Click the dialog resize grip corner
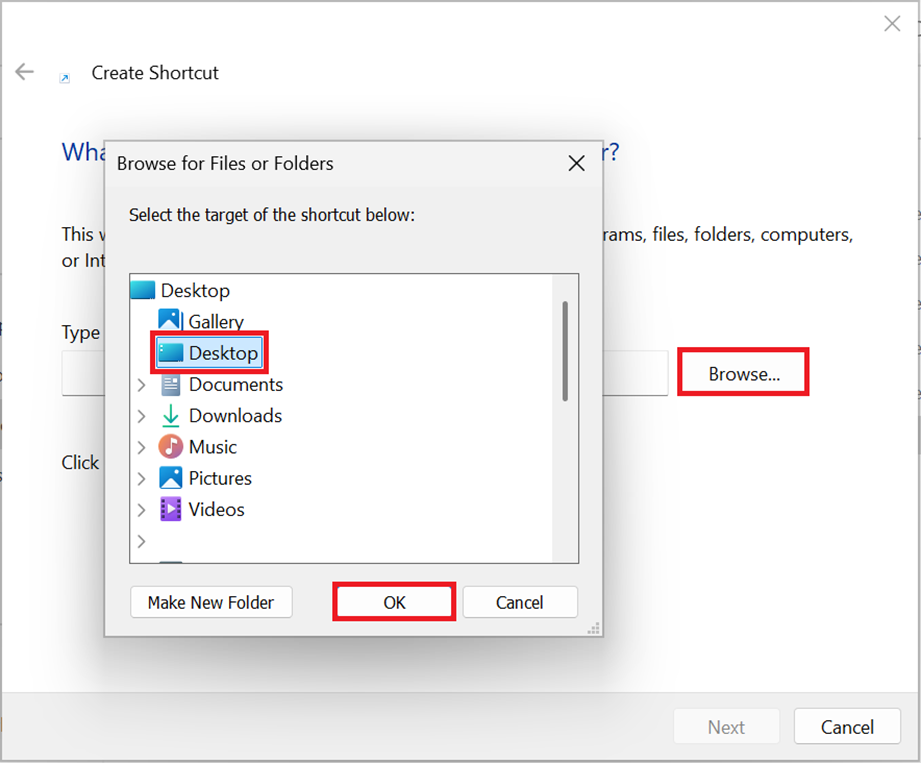The height and width of the screenshot is (763, 921). pyautogui.click(x=594, y=628)
